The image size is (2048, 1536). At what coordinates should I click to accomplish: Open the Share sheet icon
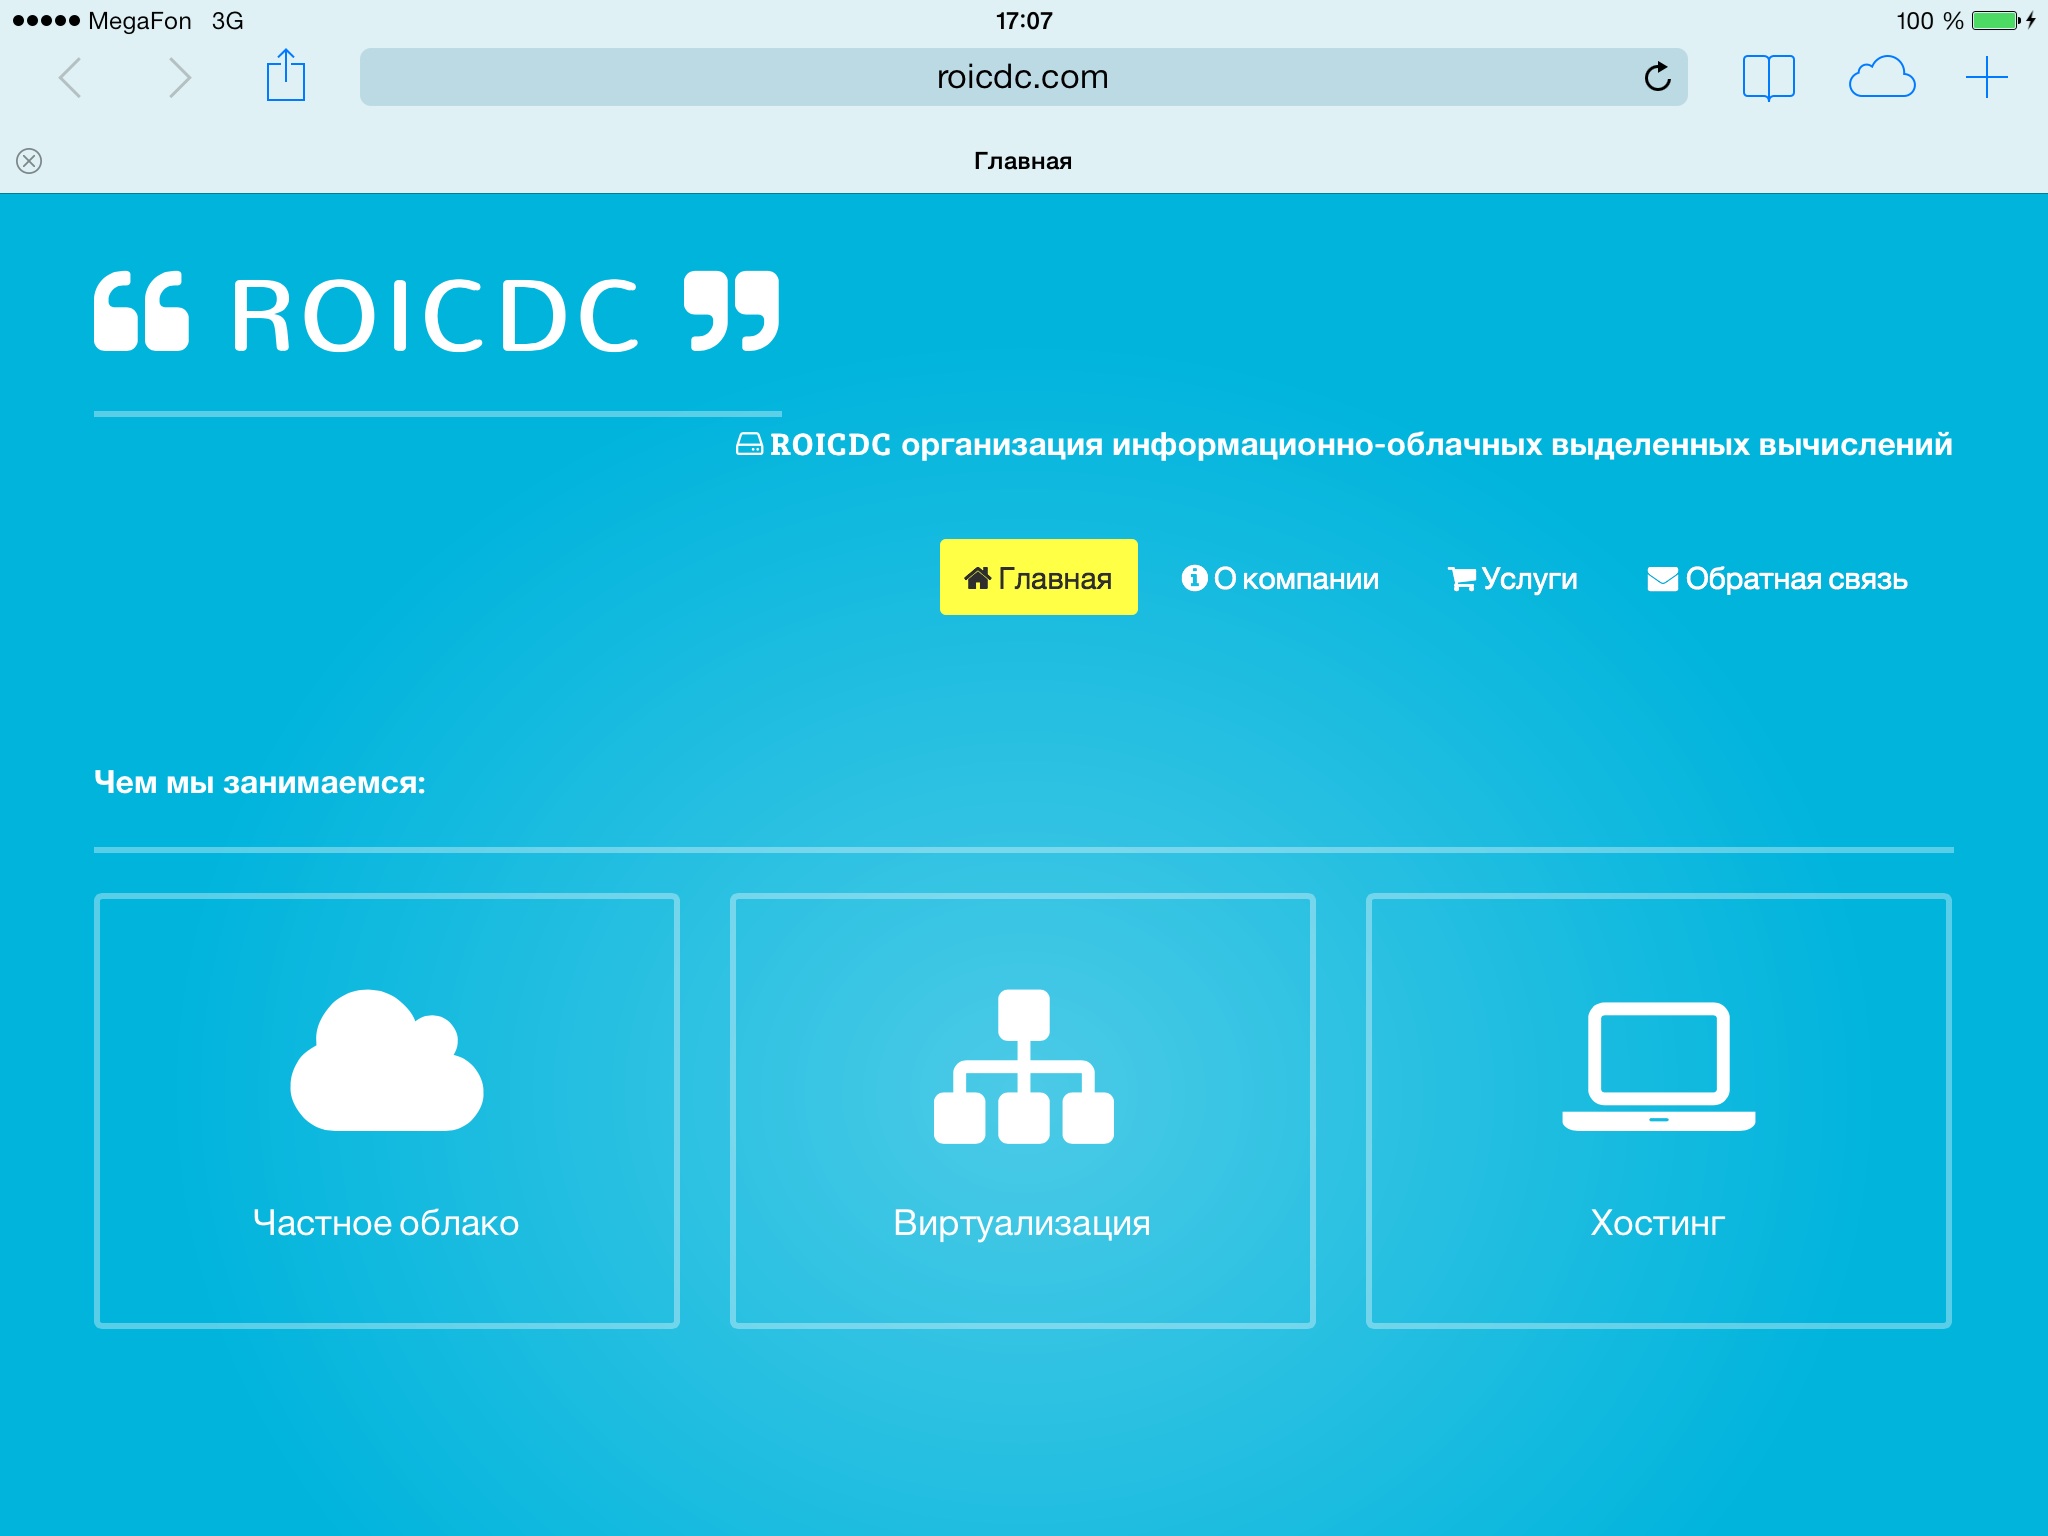(286, 75)
